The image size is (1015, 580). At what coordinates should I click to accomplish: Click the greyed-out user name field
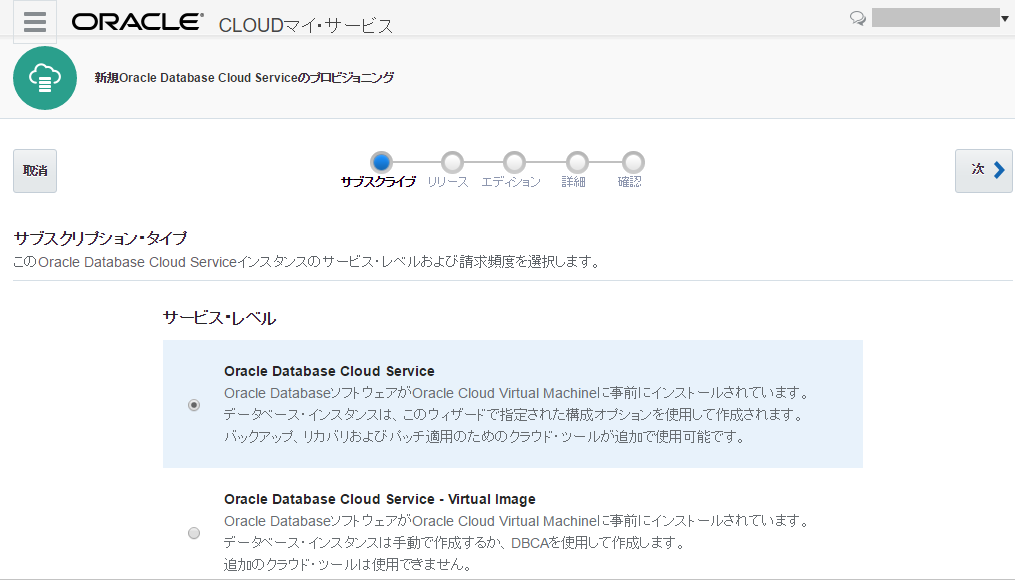pyautogui.click(x=935, y=17)
